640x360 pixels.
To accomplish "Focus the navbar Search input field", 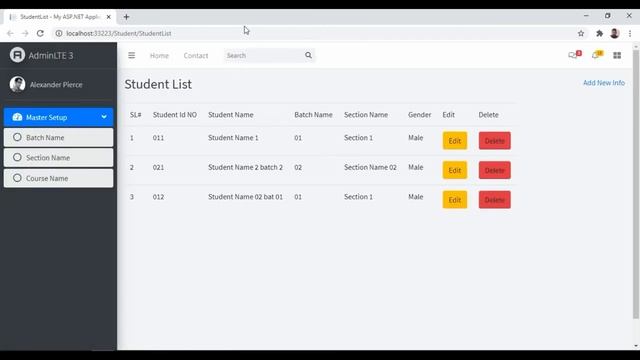I will point(264,55).
